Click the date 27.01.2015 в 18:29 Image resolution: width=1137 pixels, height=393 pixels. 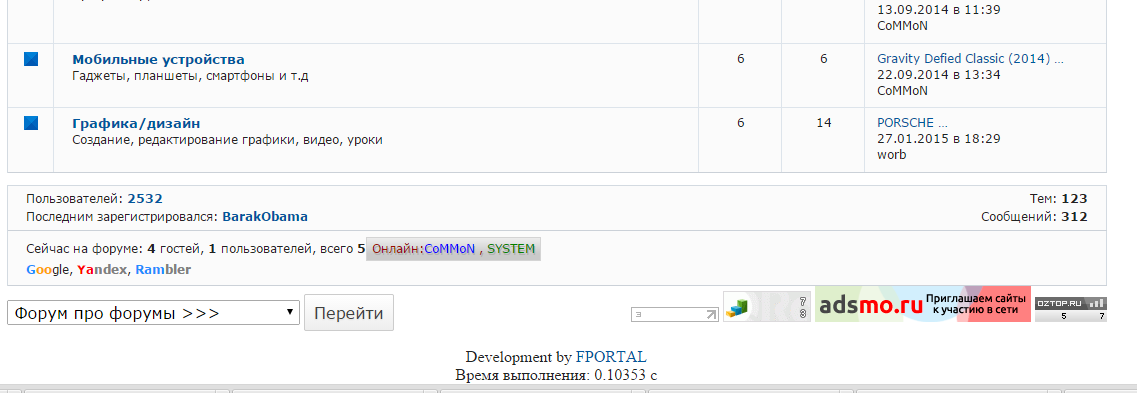pyautogui.click(x=939, y=138)
